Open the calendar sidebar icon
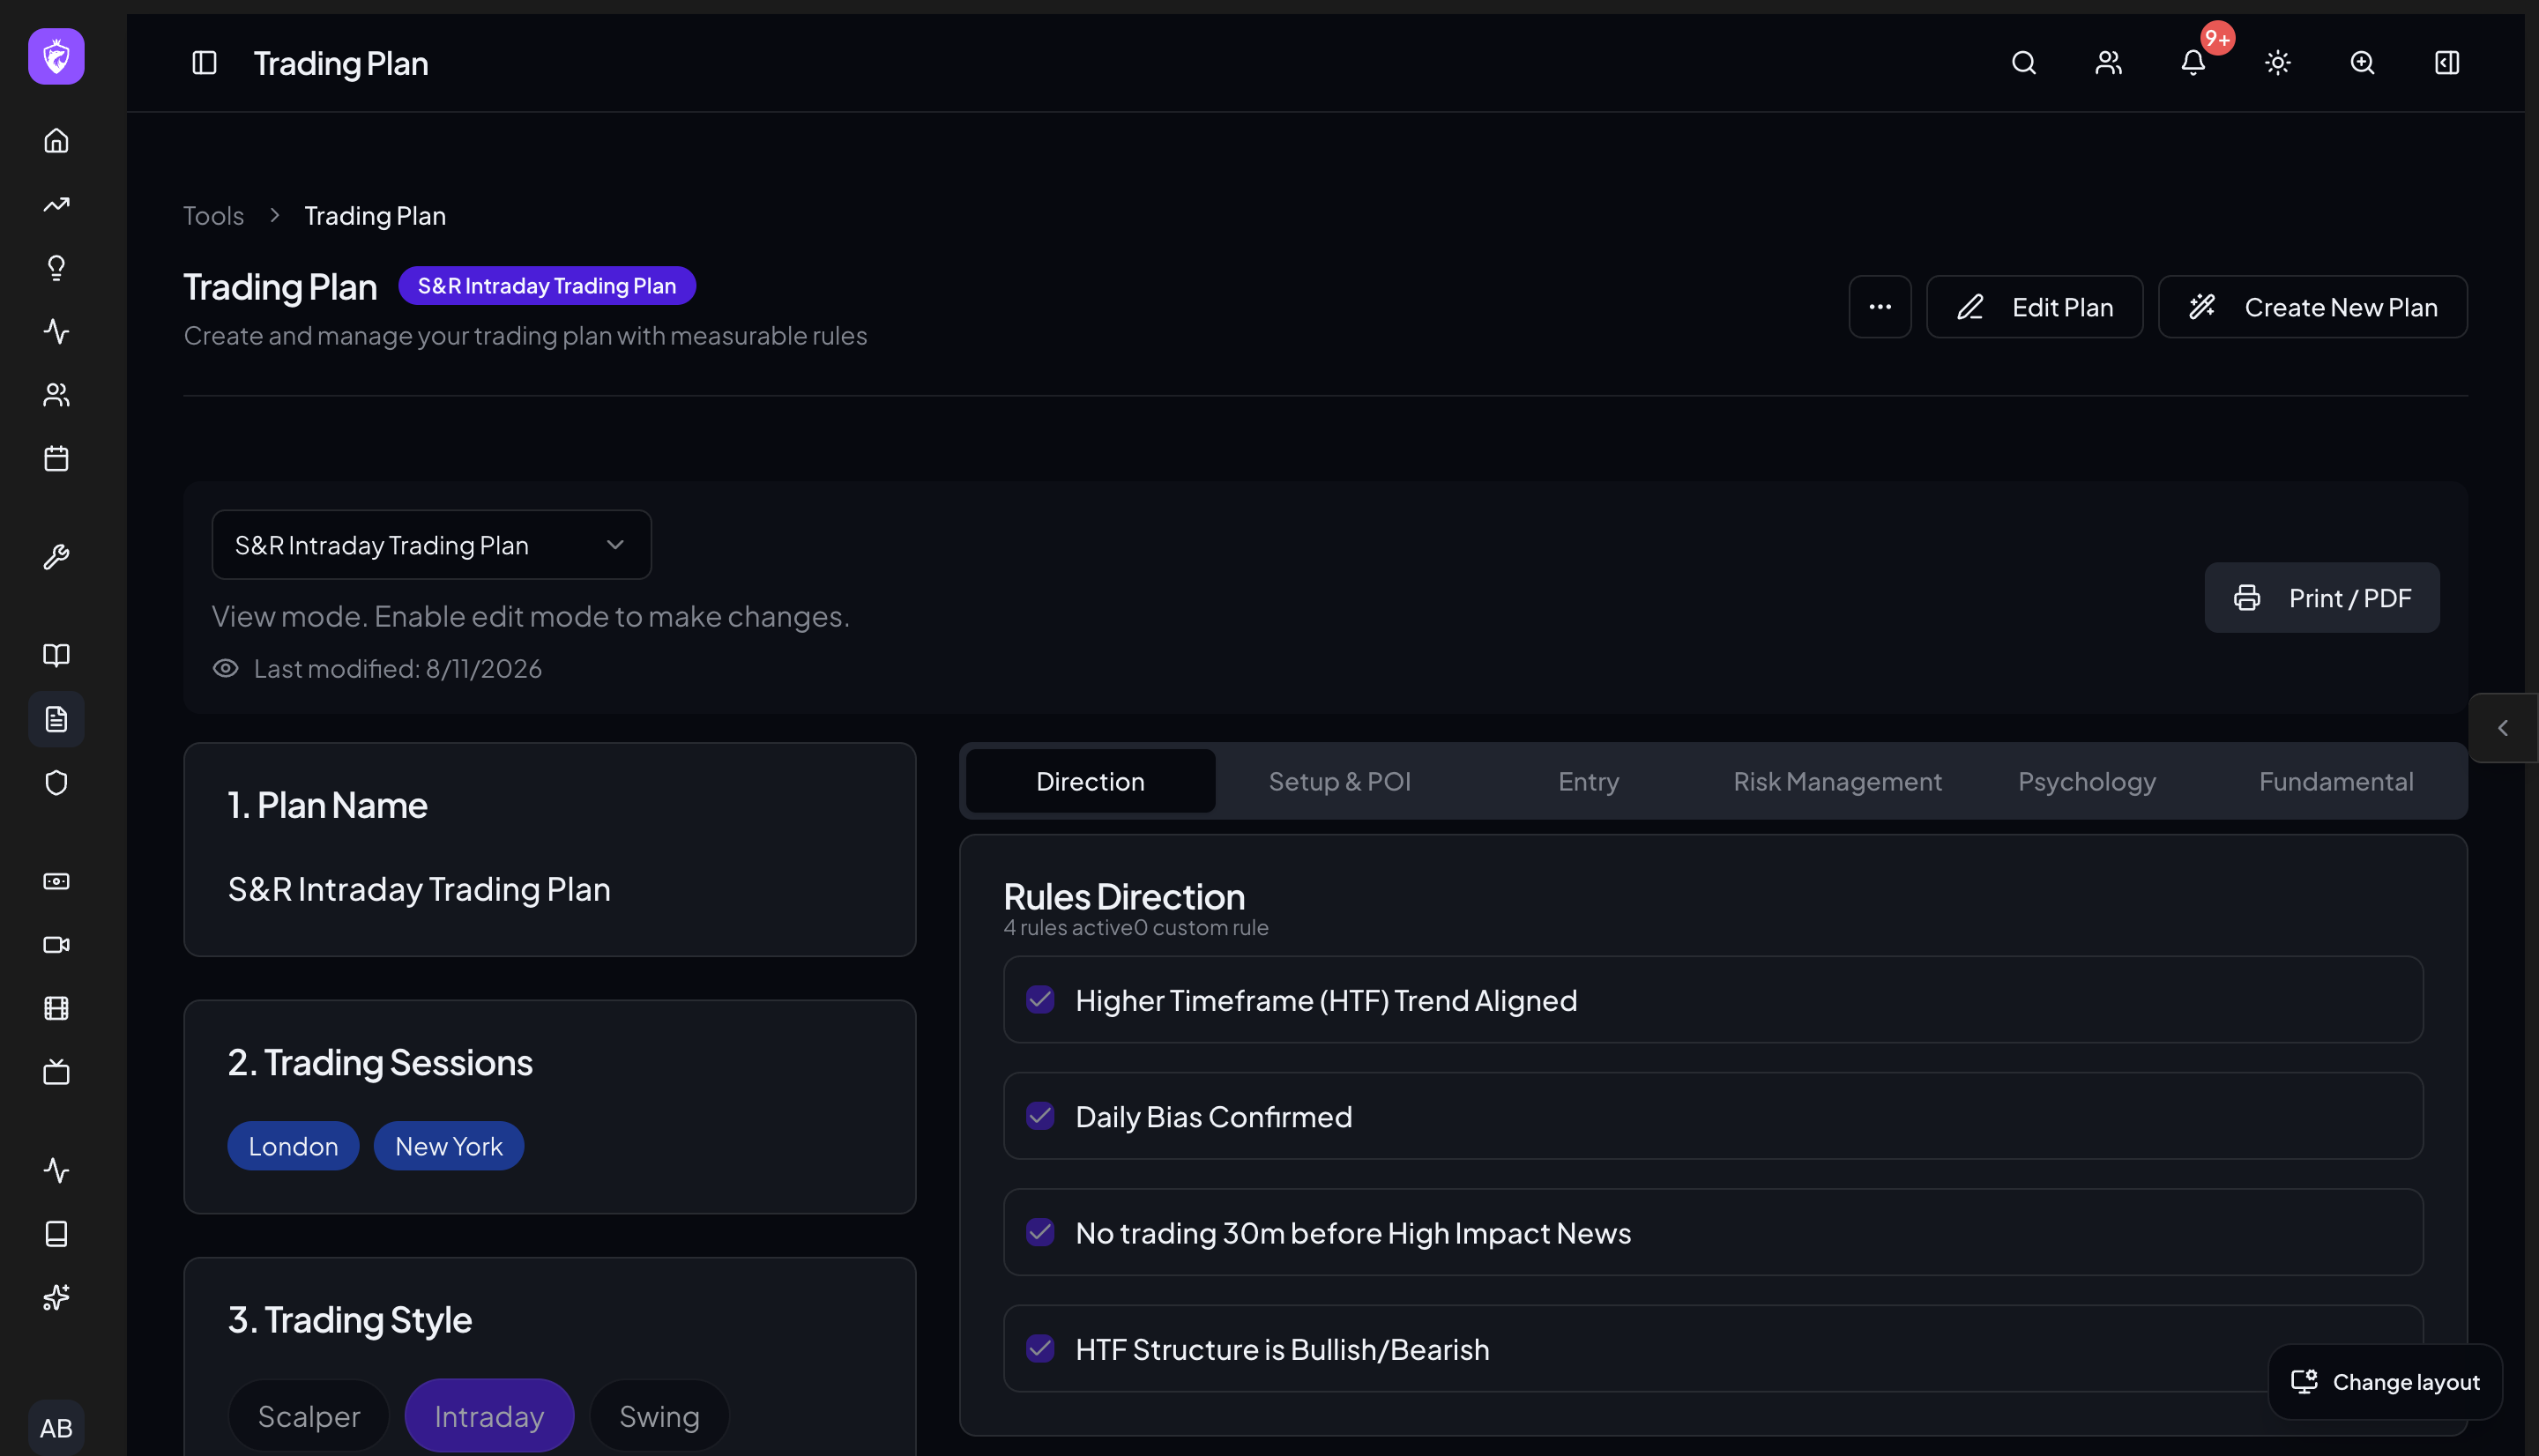The image size is (2539, 1456). 56,459
